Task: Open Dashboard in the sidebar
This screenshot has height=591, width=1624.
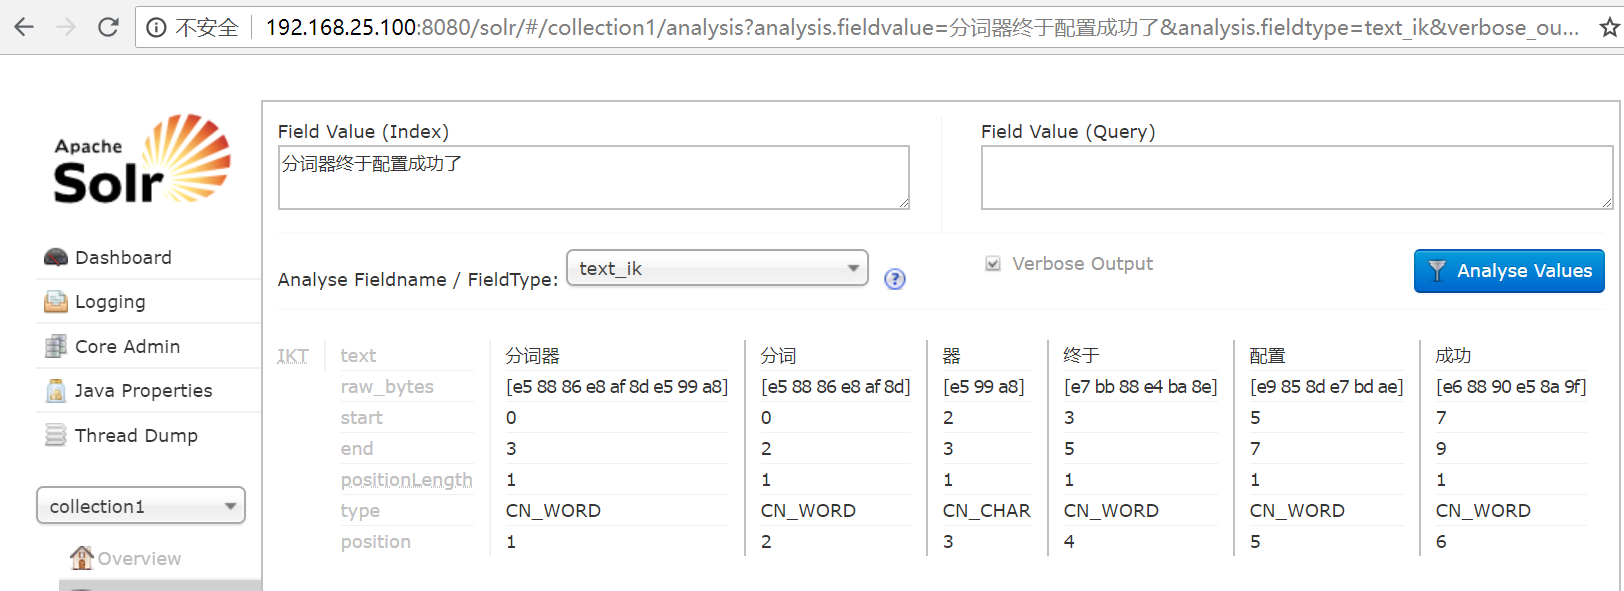Action: [123, 257]
